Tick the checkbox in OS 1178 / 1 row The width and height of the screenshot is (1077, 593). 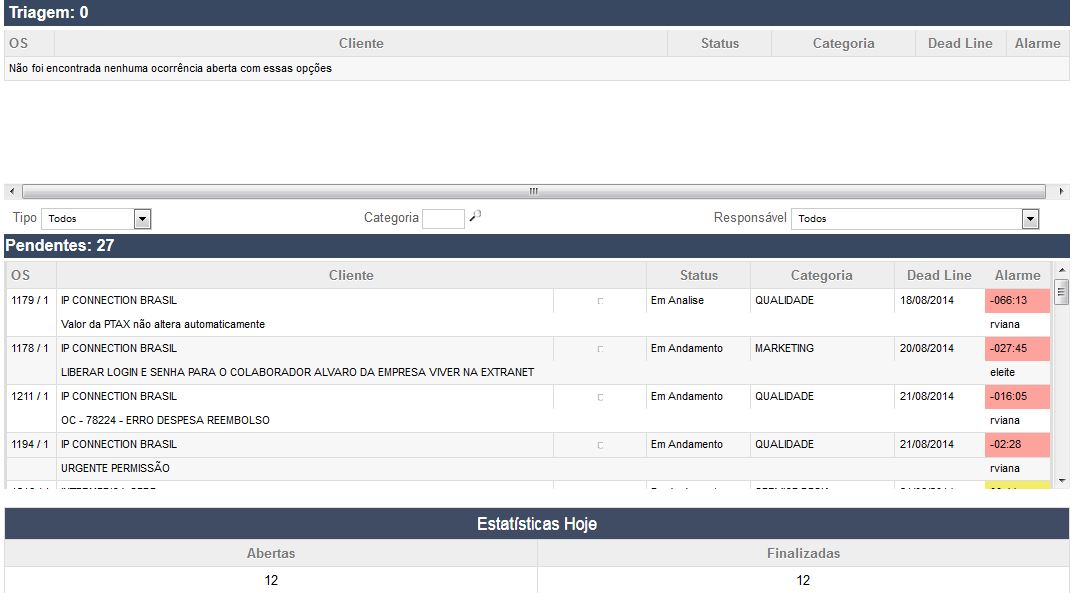600,349
